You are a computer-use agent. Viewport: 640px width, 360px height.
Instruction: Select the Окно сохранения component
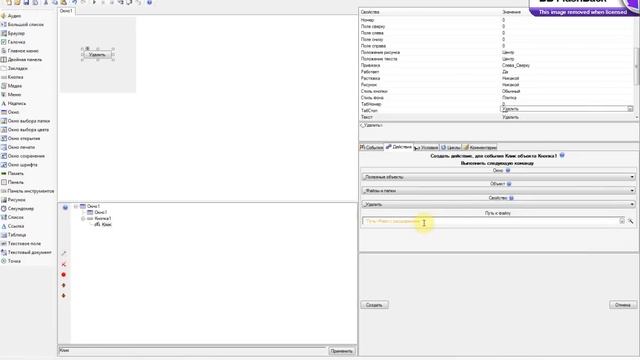coord(23,156)
